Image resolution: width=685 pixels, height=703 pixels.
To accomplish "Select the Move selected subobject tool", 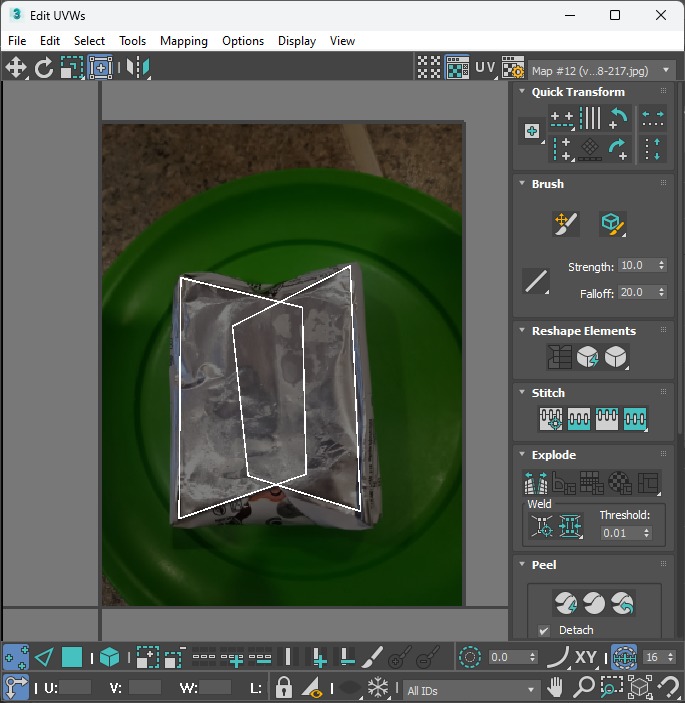I will click(16, 68).
